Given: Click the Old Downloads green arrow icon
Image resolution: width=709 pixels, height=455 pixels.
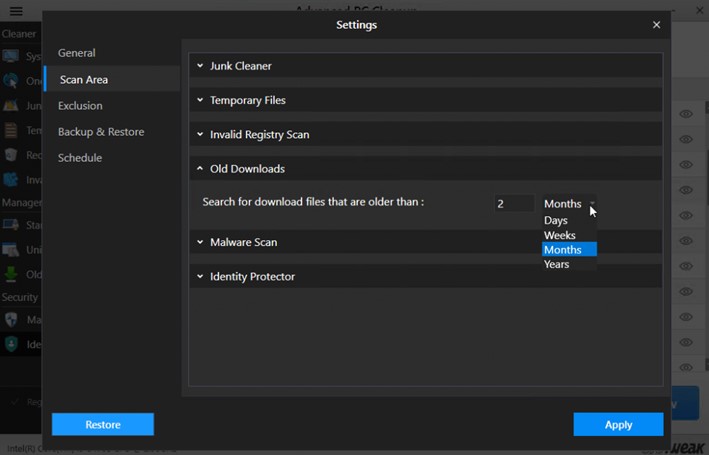Looking at the screenshot, I should [x=10, y=275].
